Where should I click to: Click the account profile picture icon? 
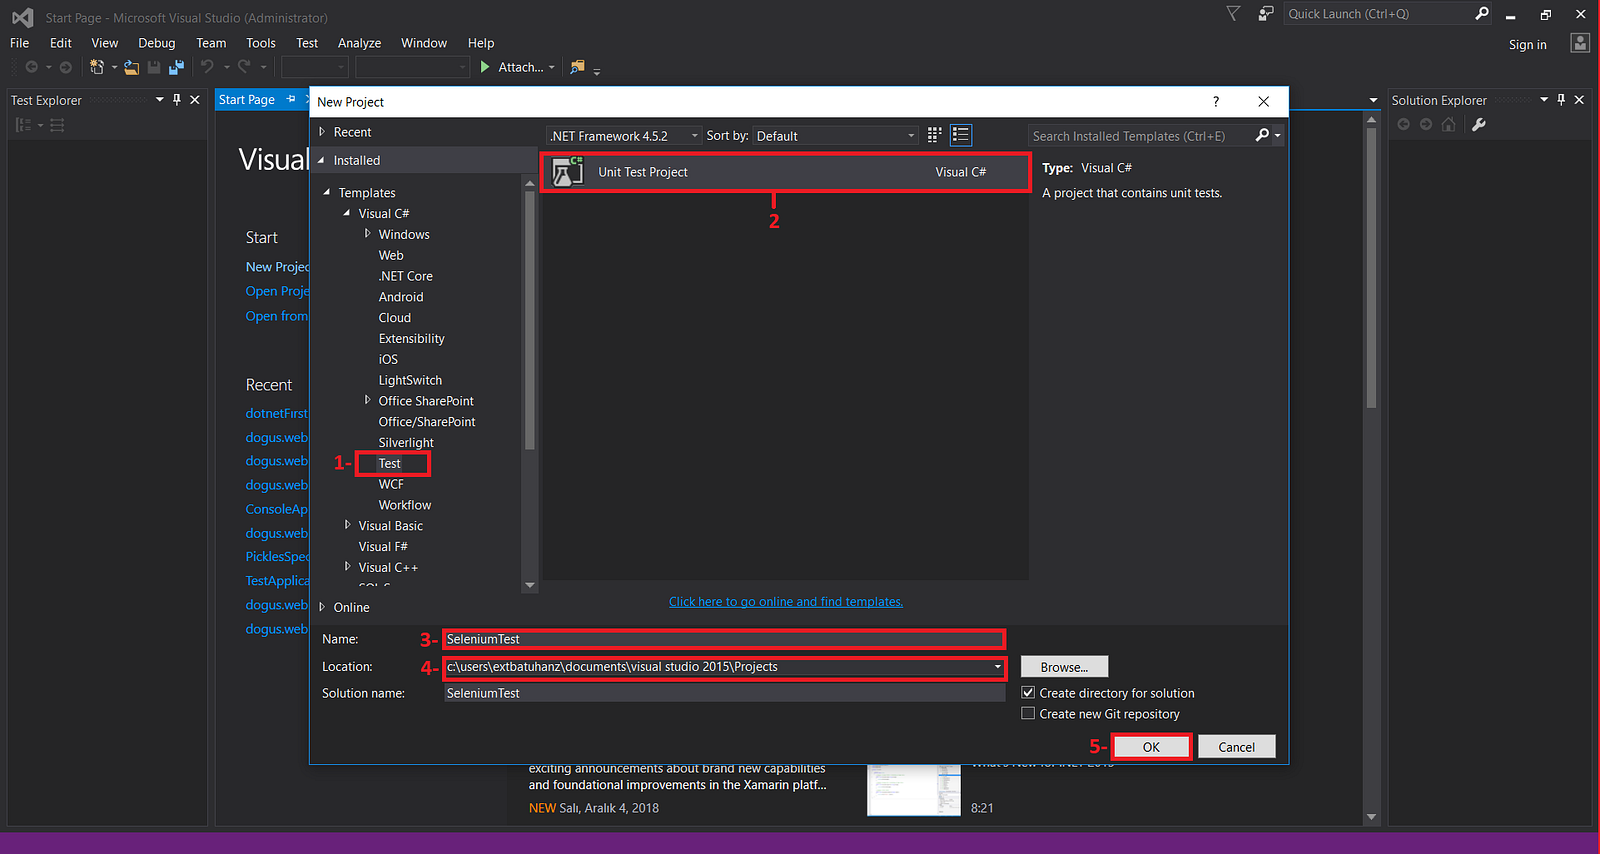click(1580, 43)
